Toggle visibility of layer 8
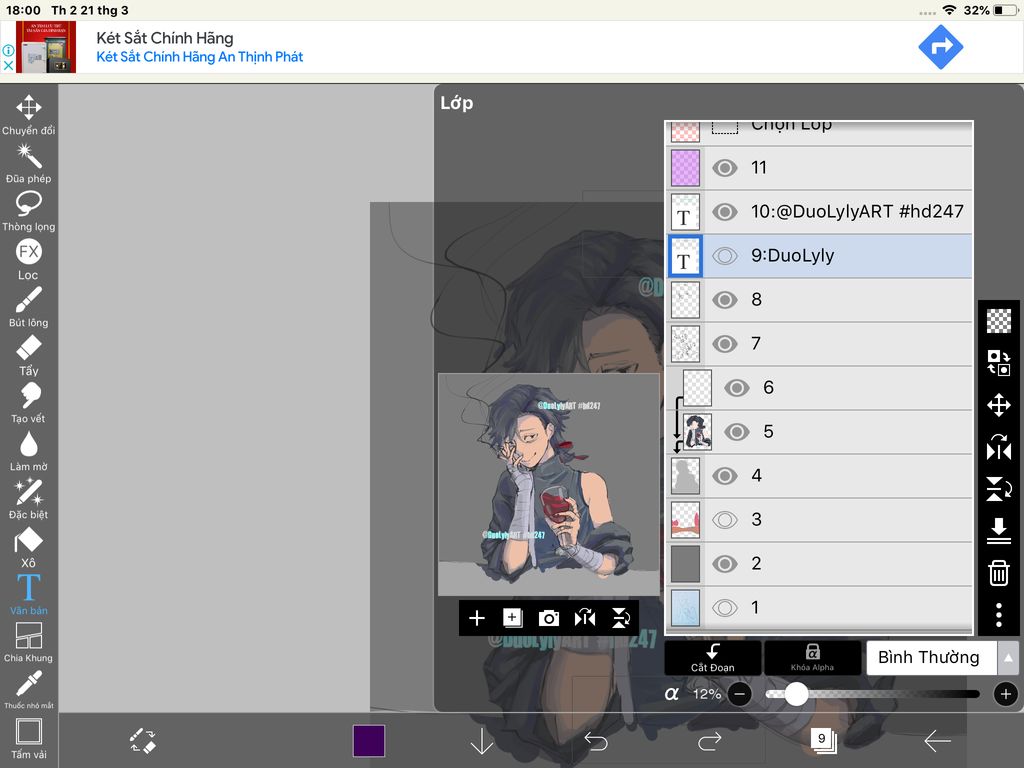This screenshot has height=768, width=1024. point(725,300)
